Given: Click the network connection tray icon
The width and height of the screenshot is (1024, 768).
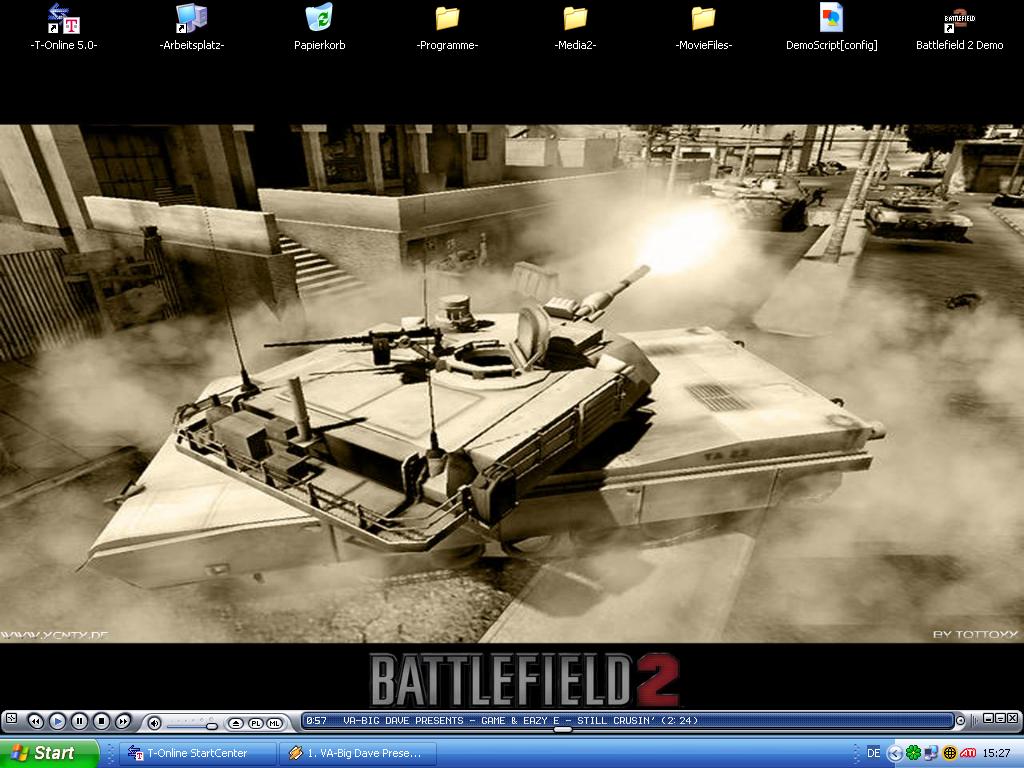Looking at the screenshot, I should (931, 753).
